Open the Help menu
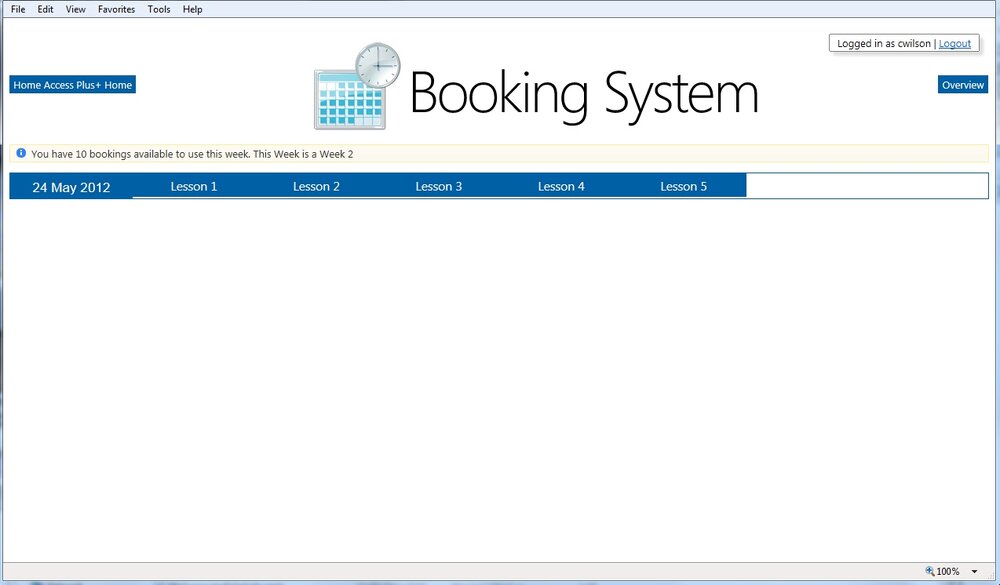The height and width of the screenshot is (585, 1000). [x=193, y=9]
